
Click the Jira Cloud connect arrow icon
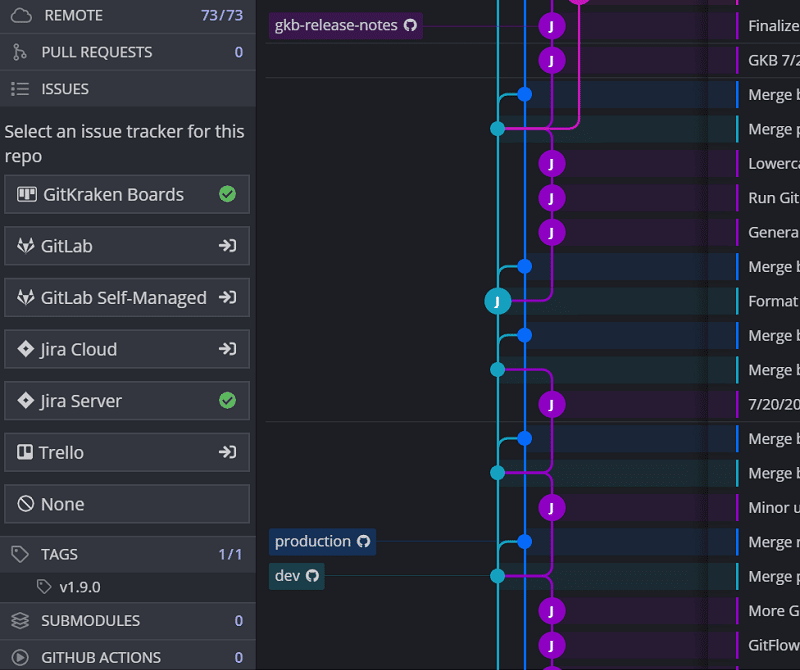[228, 349]
